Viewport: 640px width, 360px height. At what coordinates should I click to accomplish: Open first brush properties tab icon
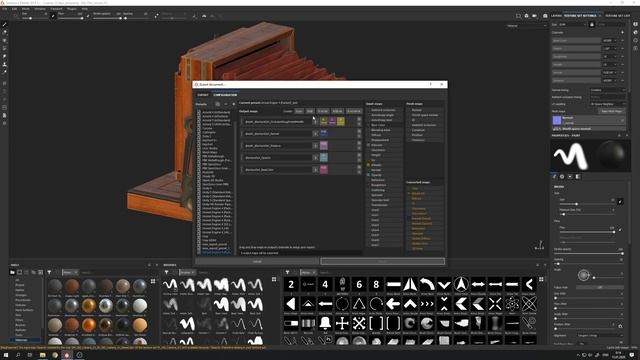click(554, 177)
